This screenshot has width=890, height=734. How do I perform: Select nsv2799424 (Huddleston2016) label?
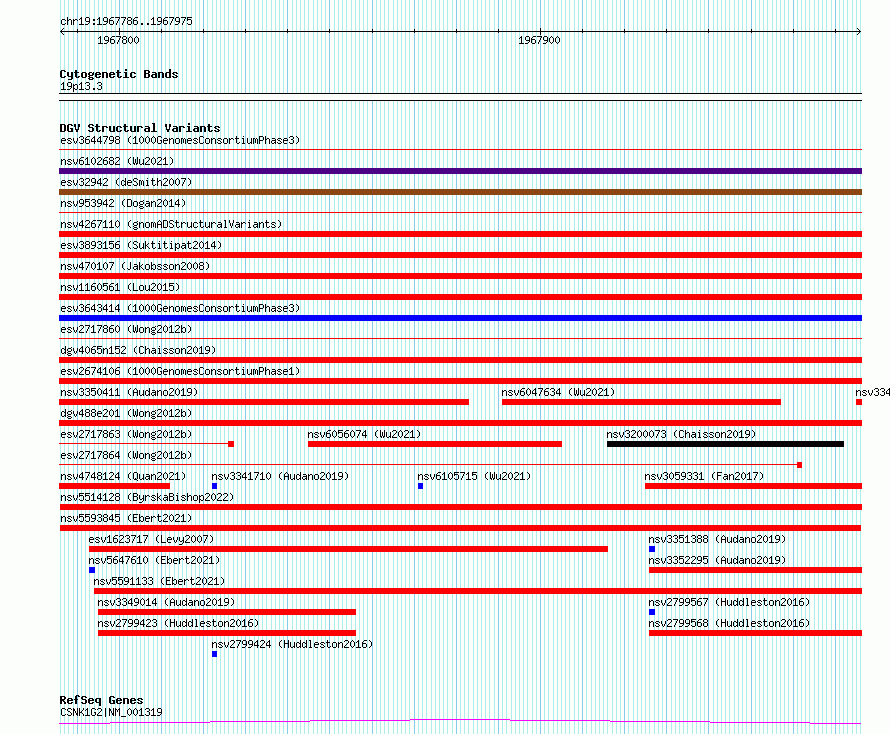[x=292, y=644]
